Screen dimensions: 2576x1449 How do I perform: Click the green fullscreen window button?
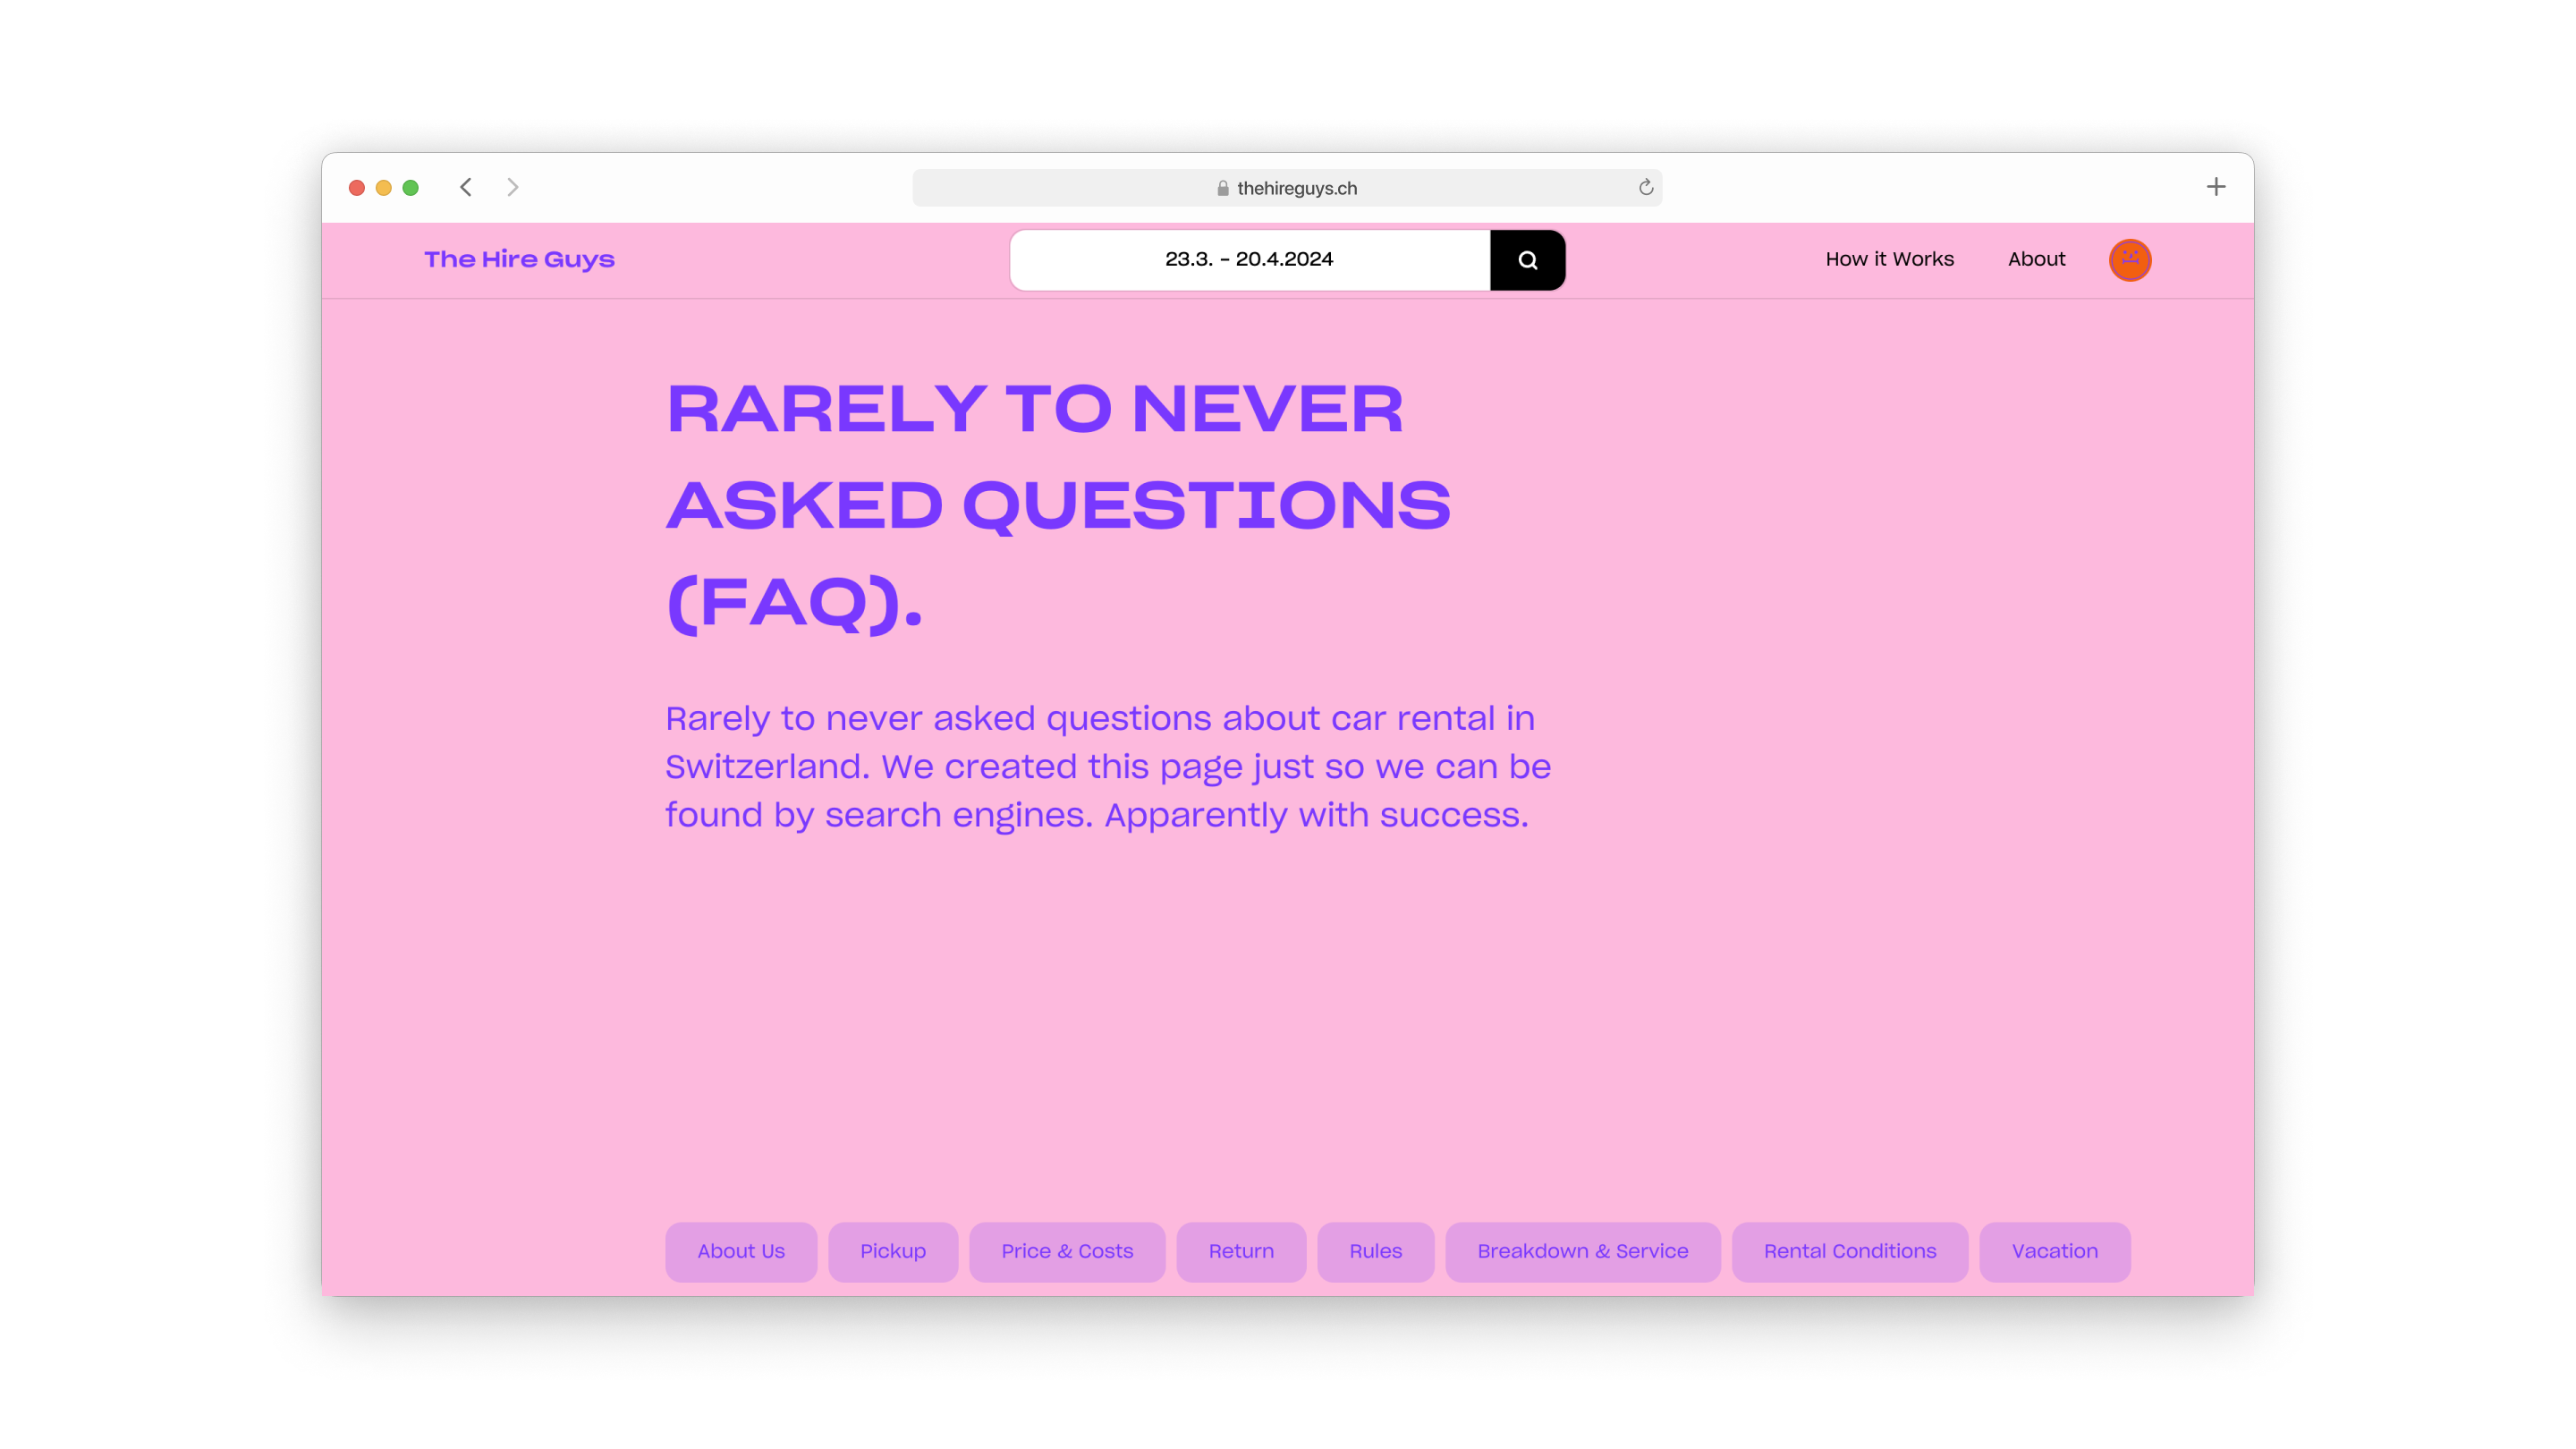click(x=410, y=187)
